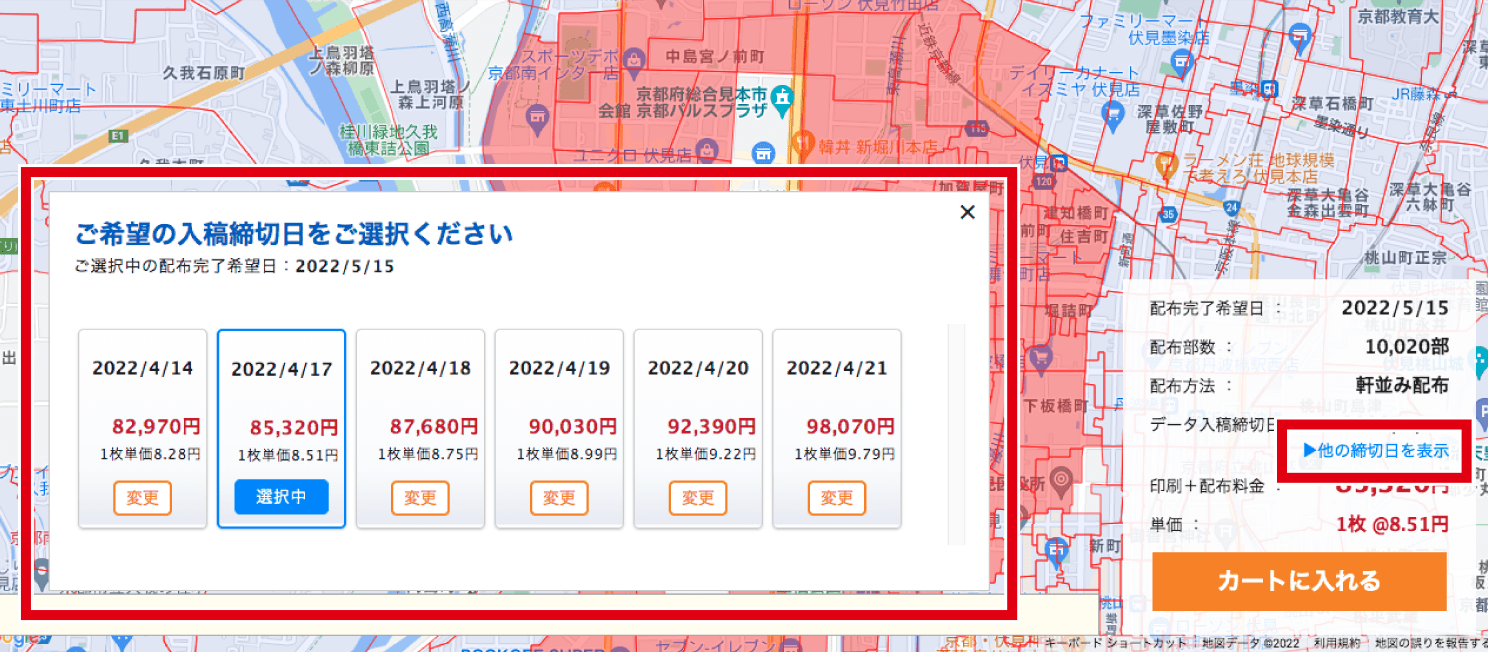Click the 選択中 button for 2022/4/17

pos(281,497)
